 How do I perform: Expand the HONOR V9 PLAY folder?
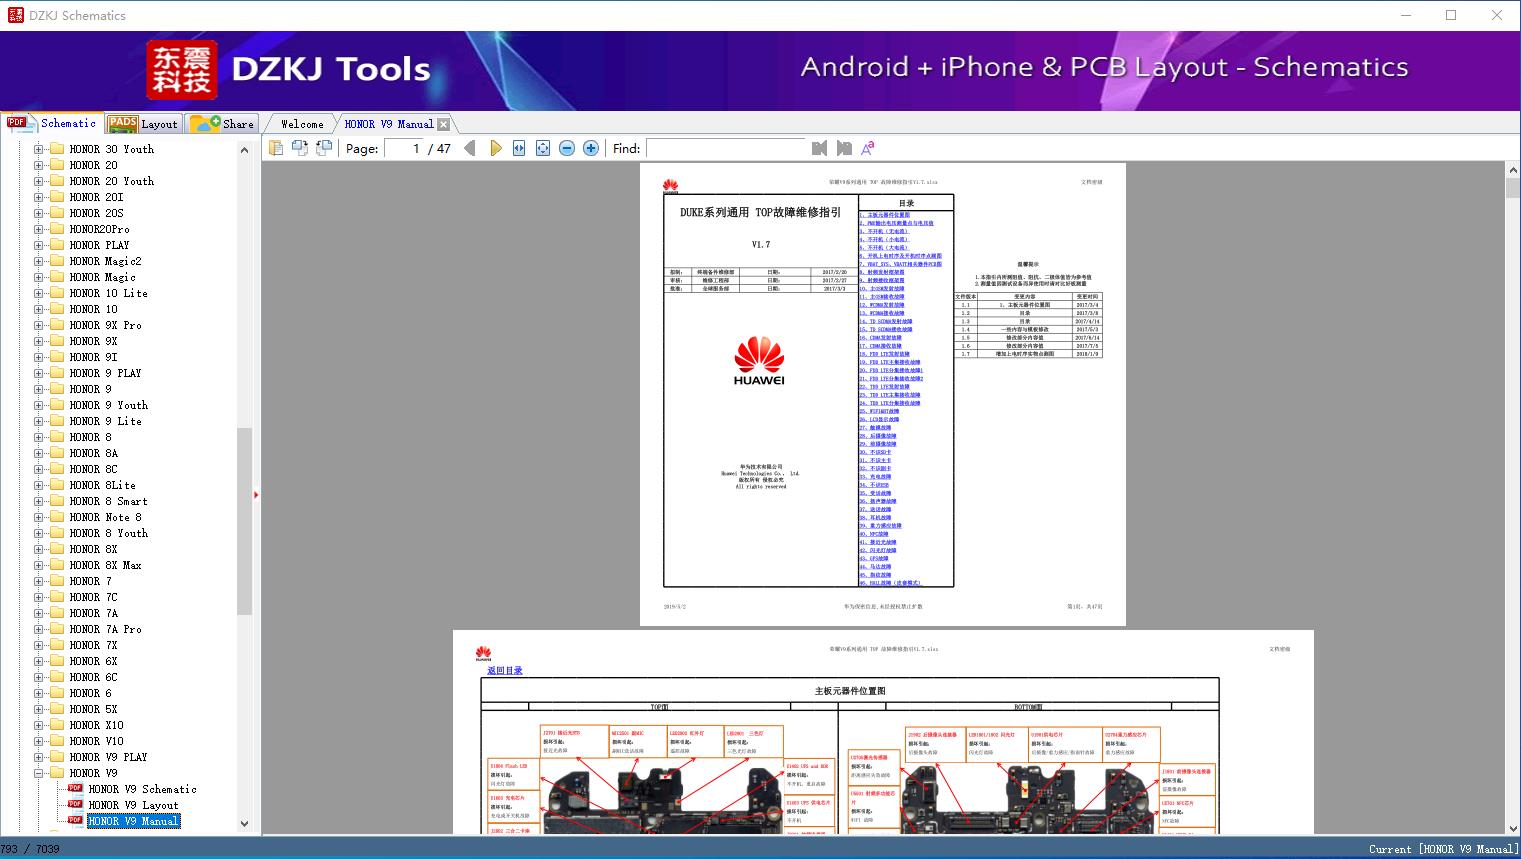click(x=38, y=757)
